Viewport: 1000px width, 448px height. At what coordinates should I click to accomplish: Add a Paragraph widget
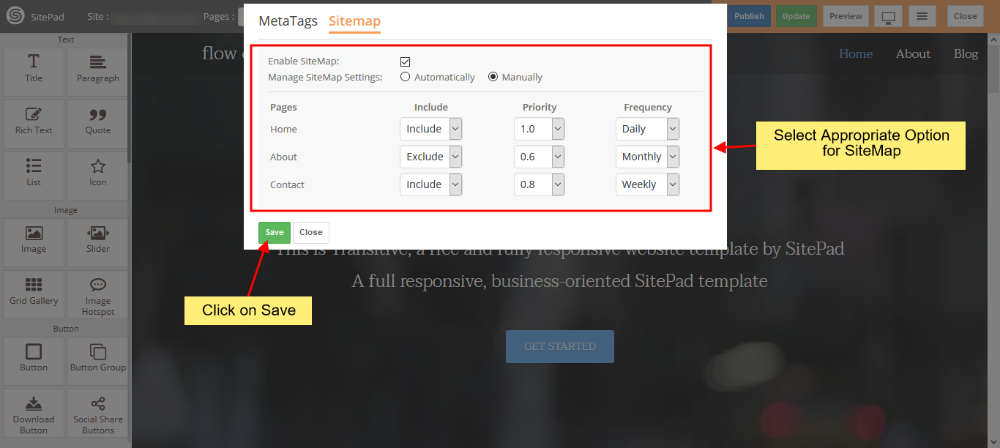98,71
